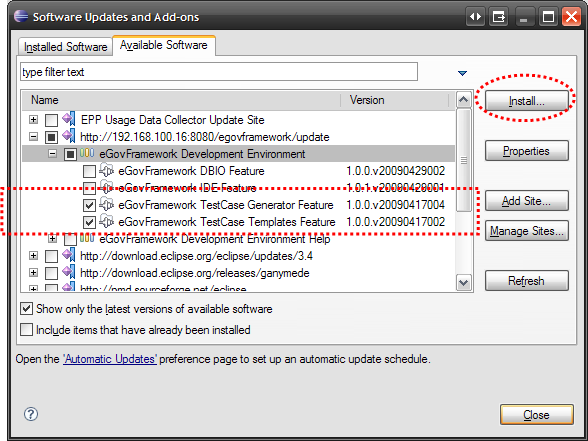Click the Development Environment Help category icon

pos(87,237)
